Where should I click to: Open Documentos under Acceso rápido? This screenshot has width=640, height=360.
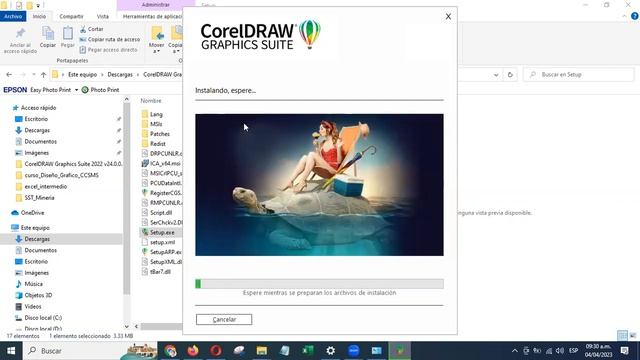click(x=40, y=142)
